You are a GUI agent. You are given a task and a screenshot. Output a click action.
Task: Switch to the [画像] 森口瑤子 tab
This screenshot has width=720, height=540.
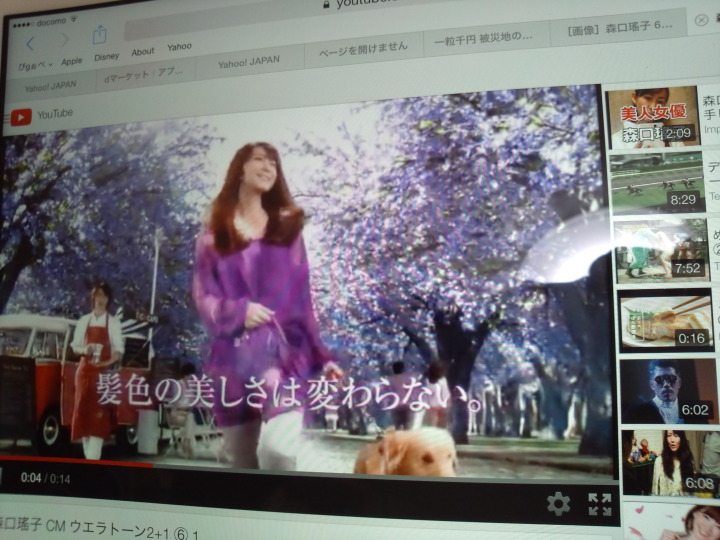click(x=619, y=27)
